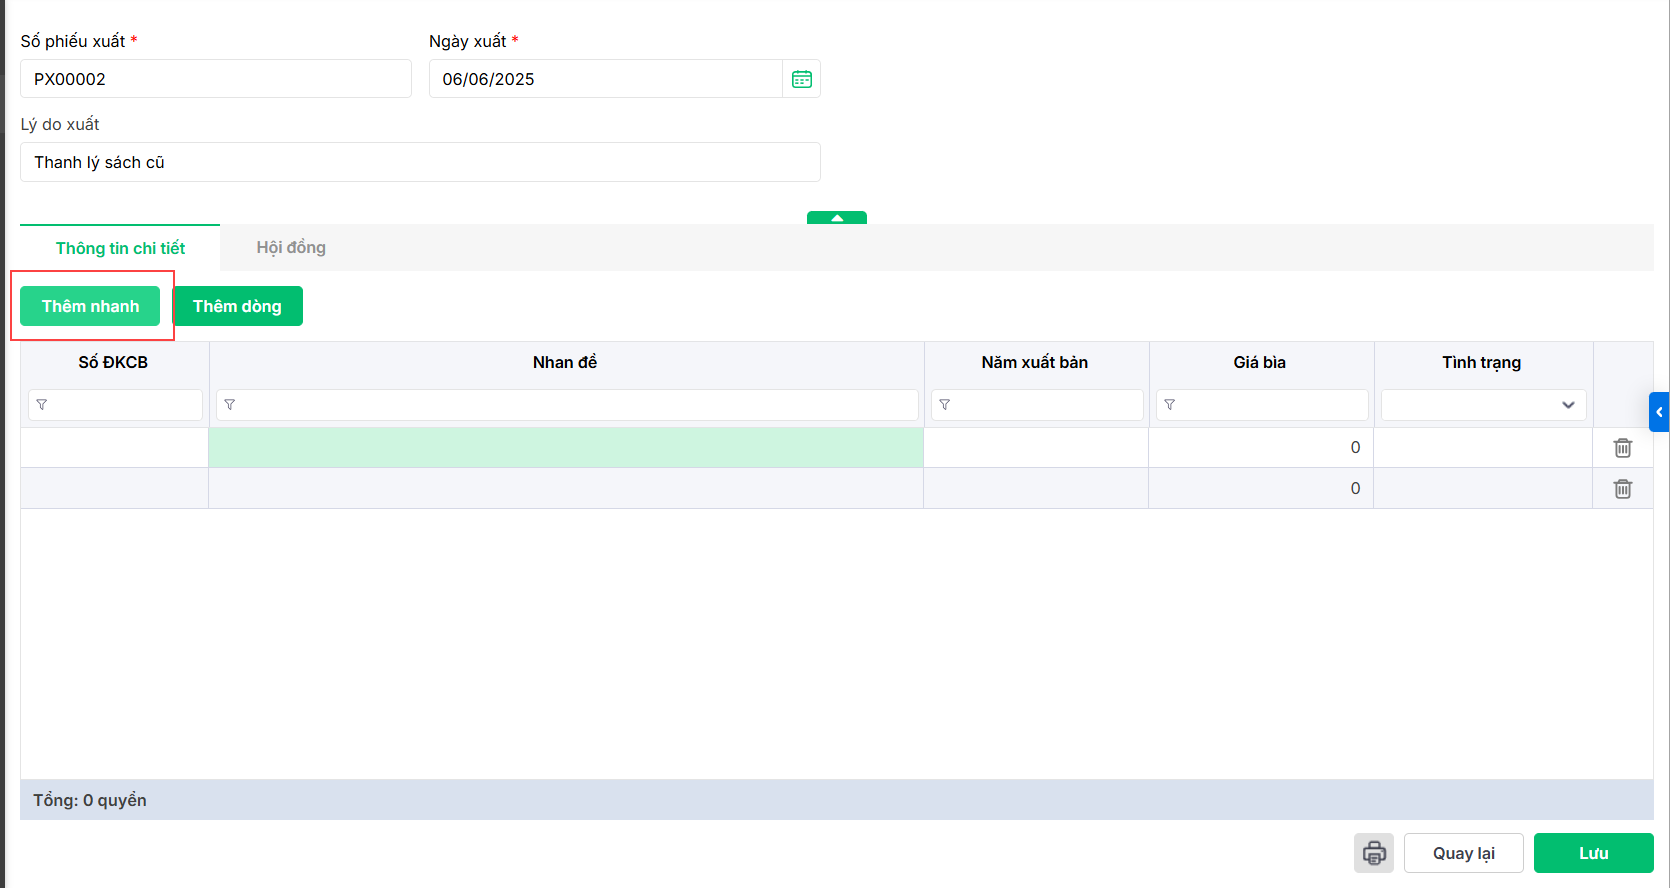Select the highlighted Nhan đề cell in first row

coord(566,448)
